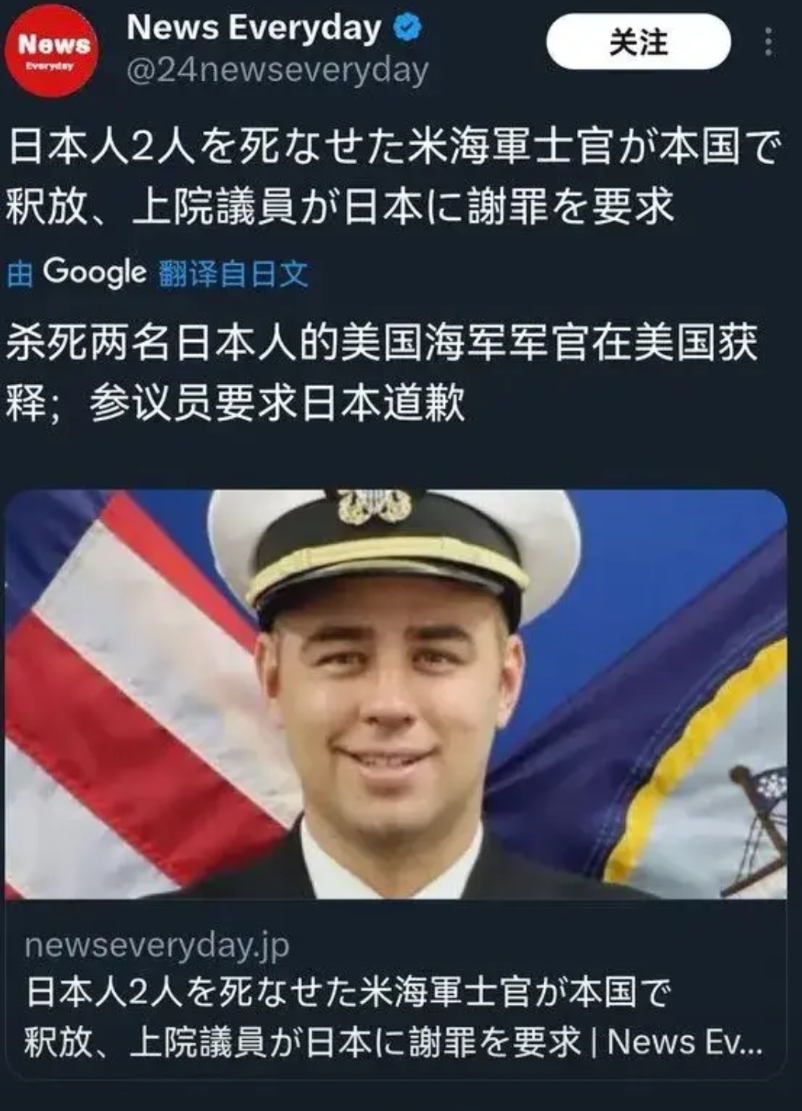802x1111 pixels.
Task: Tap 翻译自日文 translation link
Action: (234, 273)
